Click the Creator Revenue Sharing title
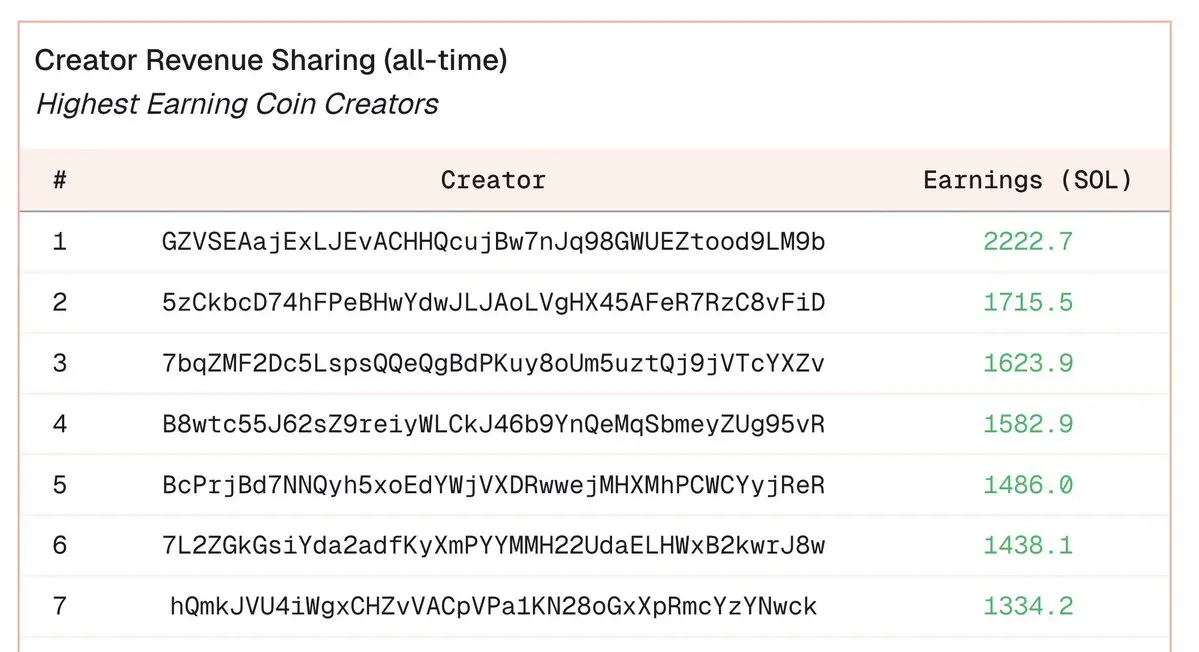Viewport: 1199px width, 652px height. [x=271, y=60]
